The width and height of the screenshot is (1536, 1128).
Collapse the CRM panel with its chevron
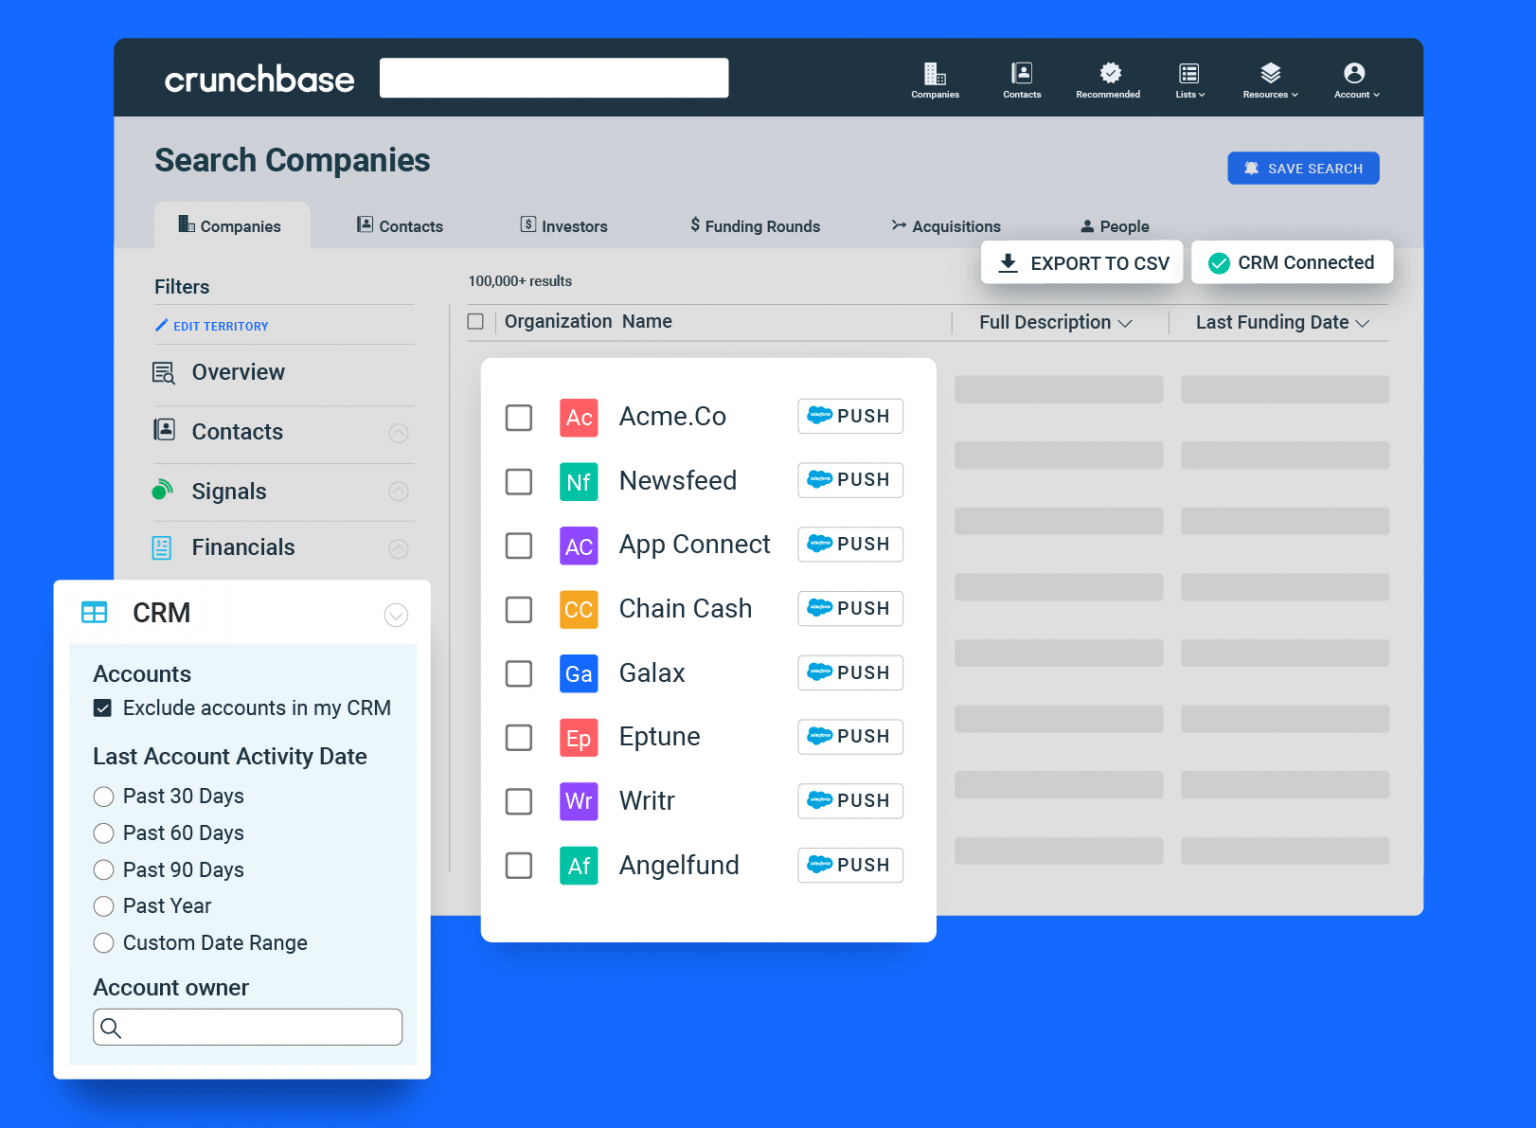coord(396,615)
